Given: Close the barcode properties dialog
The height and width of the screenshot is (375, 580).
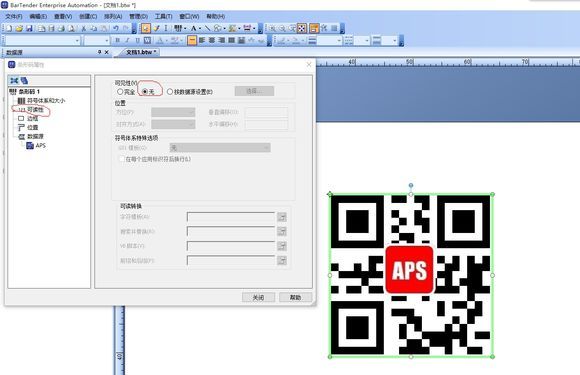Looking at the screenshot, I should click(309, 64).
